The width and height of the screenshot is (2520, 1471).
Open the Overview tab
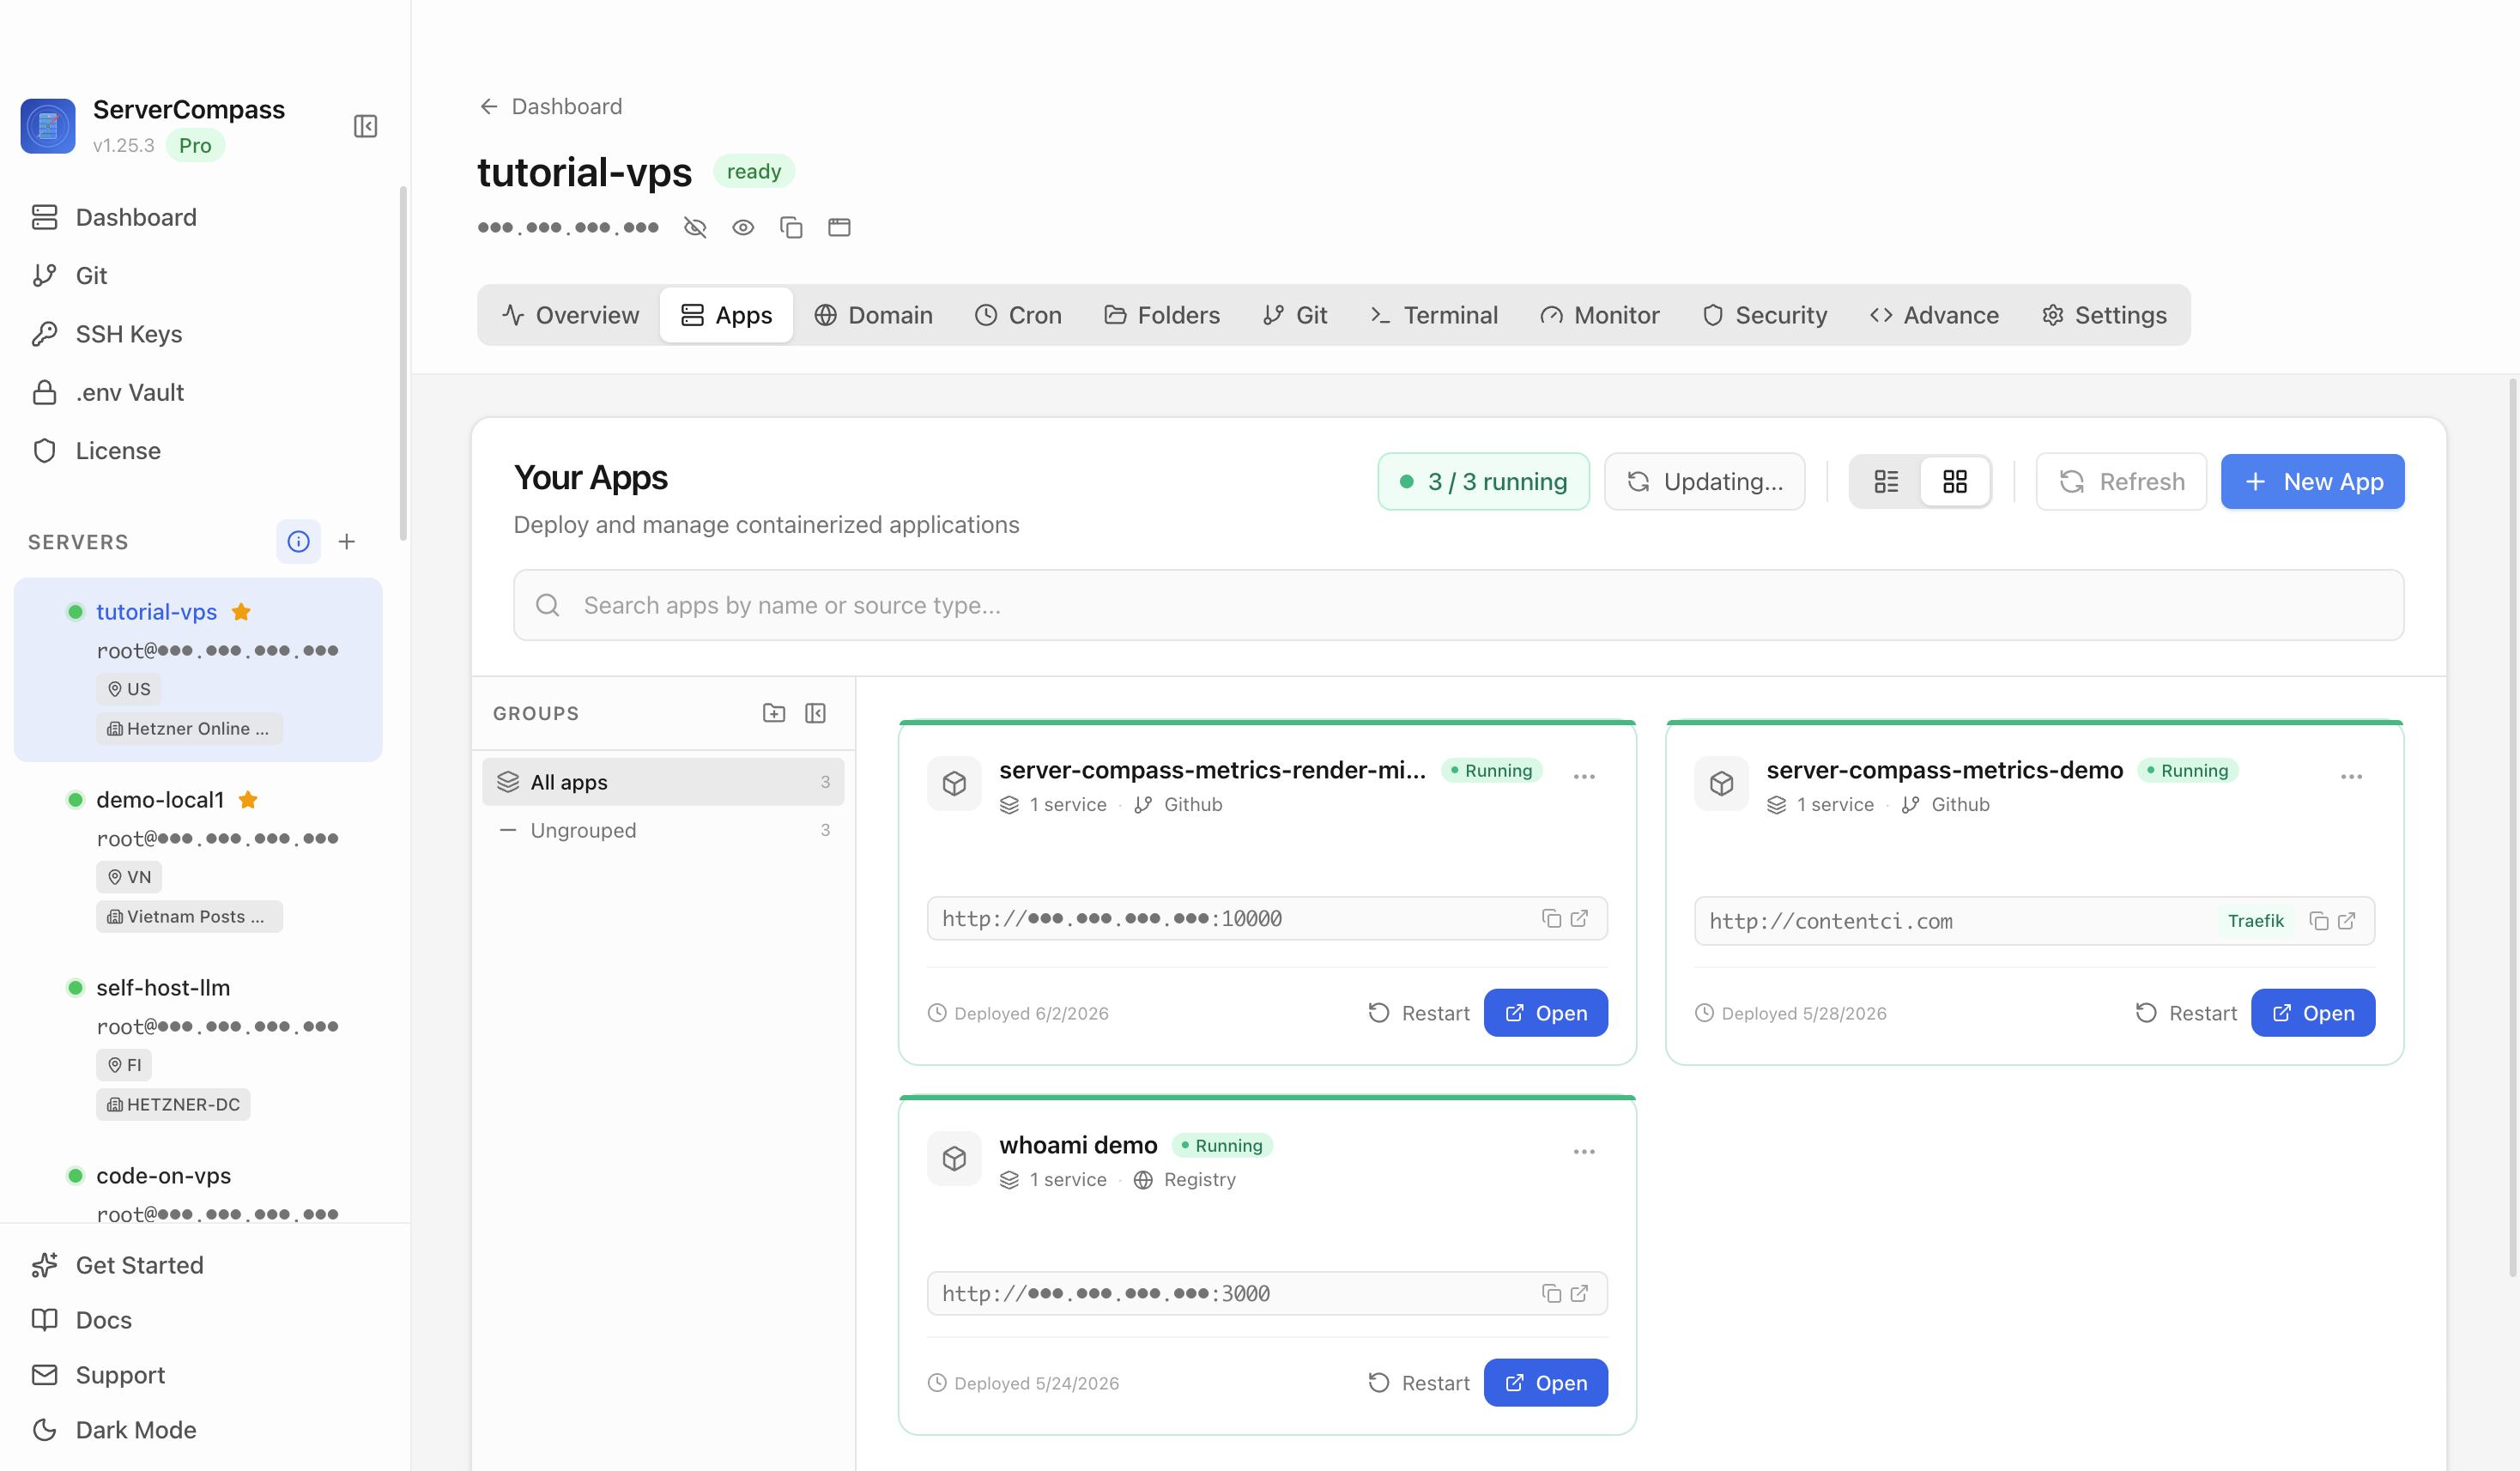[570, 315]
